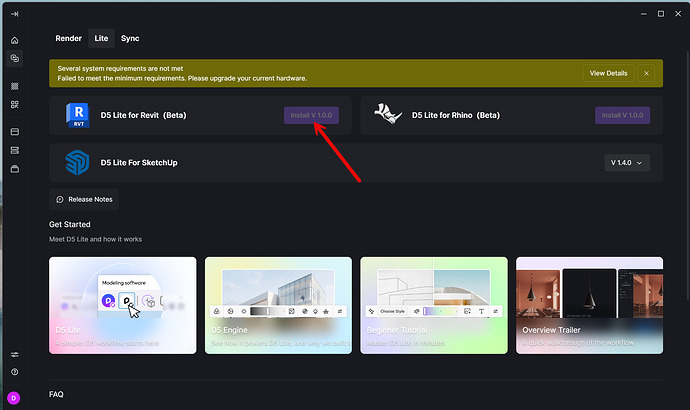Select the linked-rings plugin icon in sidebar
Screen dimensions: 690x410
[x=15, y=58]
